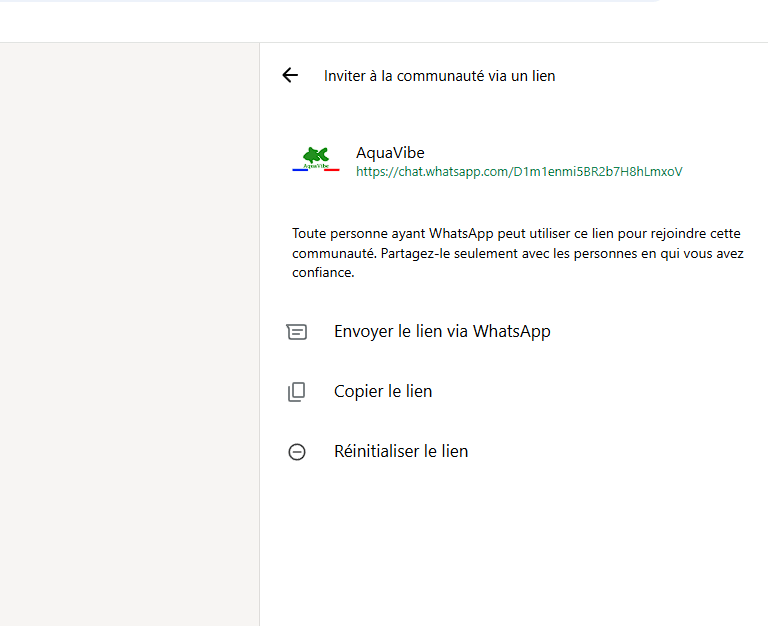Screen dimensions: 768x626
Task: Click the send-via-WhatsApp message icon
Action: tap(297, 332)
